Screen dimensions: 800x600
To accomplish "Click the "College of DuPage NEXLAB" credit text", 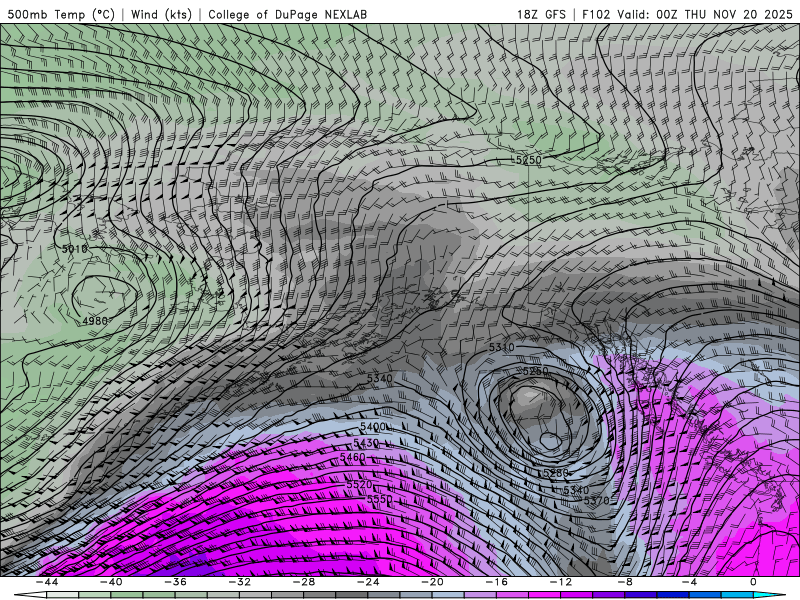I will point(287,14).
